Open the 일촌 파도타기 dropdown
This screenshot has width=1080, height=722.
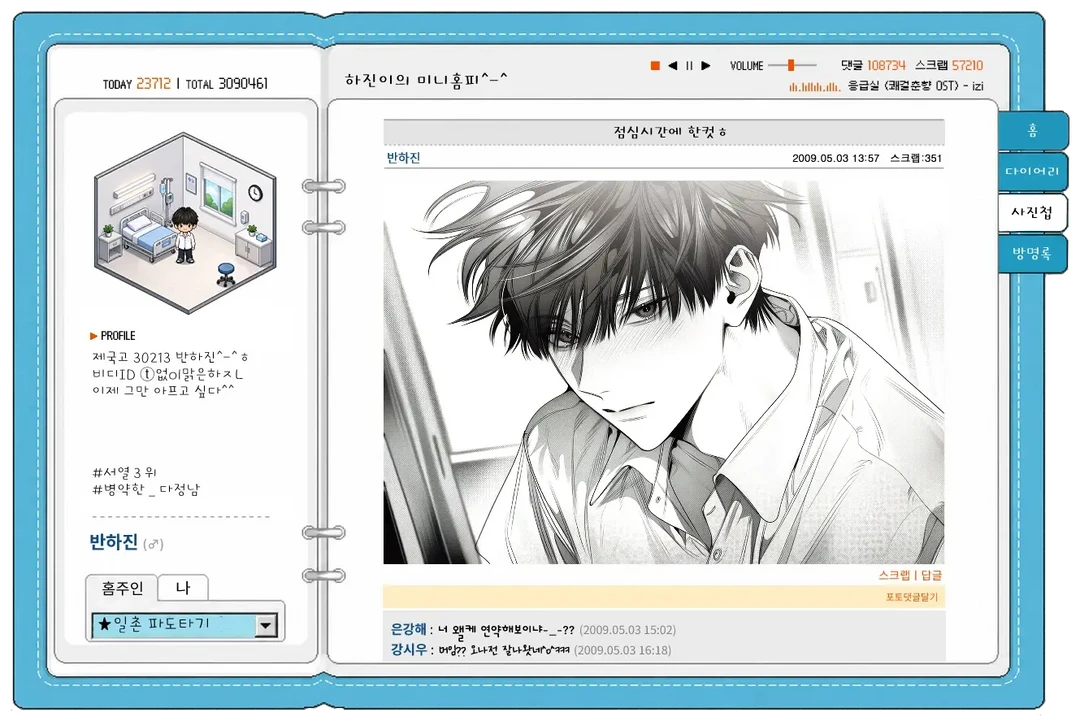coord(185,625)
